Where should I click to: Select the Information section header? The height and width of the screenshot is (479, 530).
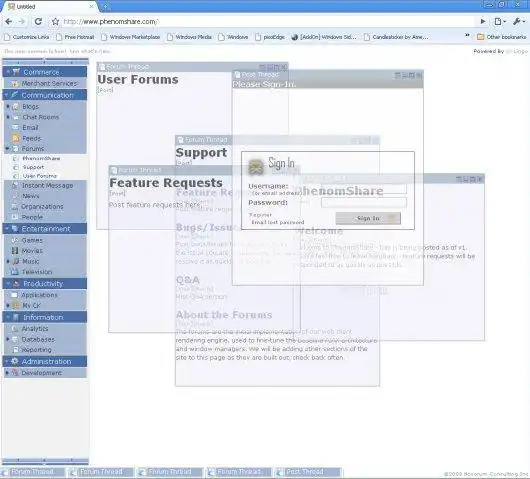coord(45,317)
